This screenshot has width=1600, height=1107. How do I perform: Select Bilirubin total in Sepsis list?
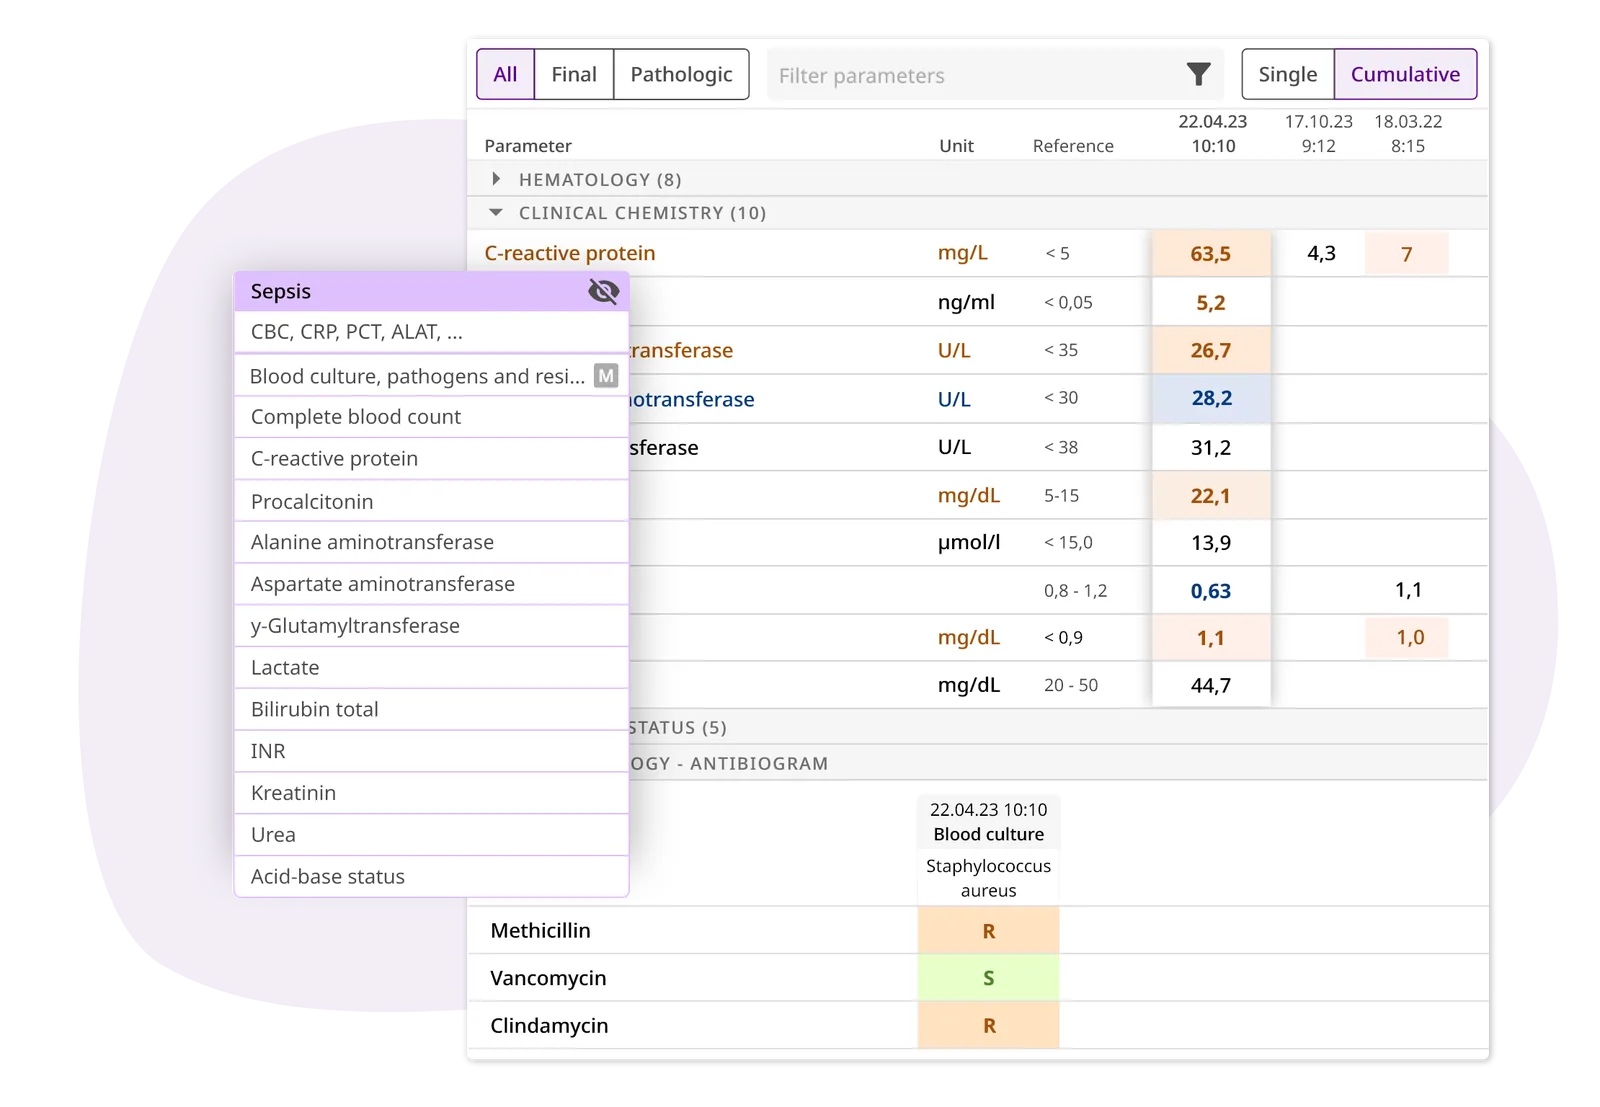point(431,709)
